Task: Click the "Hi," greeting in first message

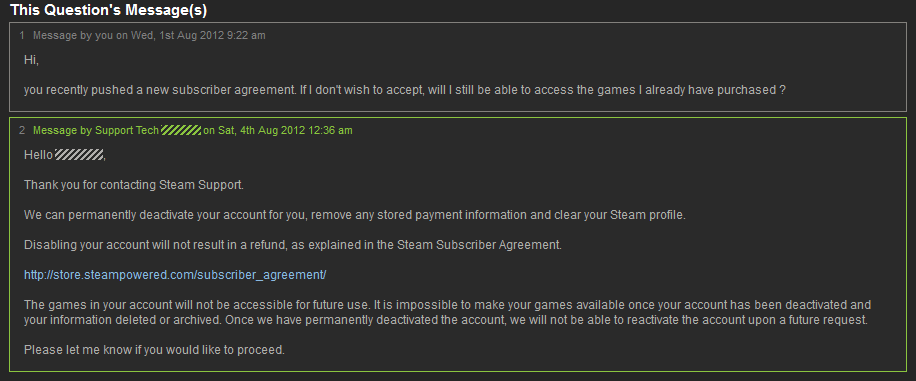Action: coord(31,60)
